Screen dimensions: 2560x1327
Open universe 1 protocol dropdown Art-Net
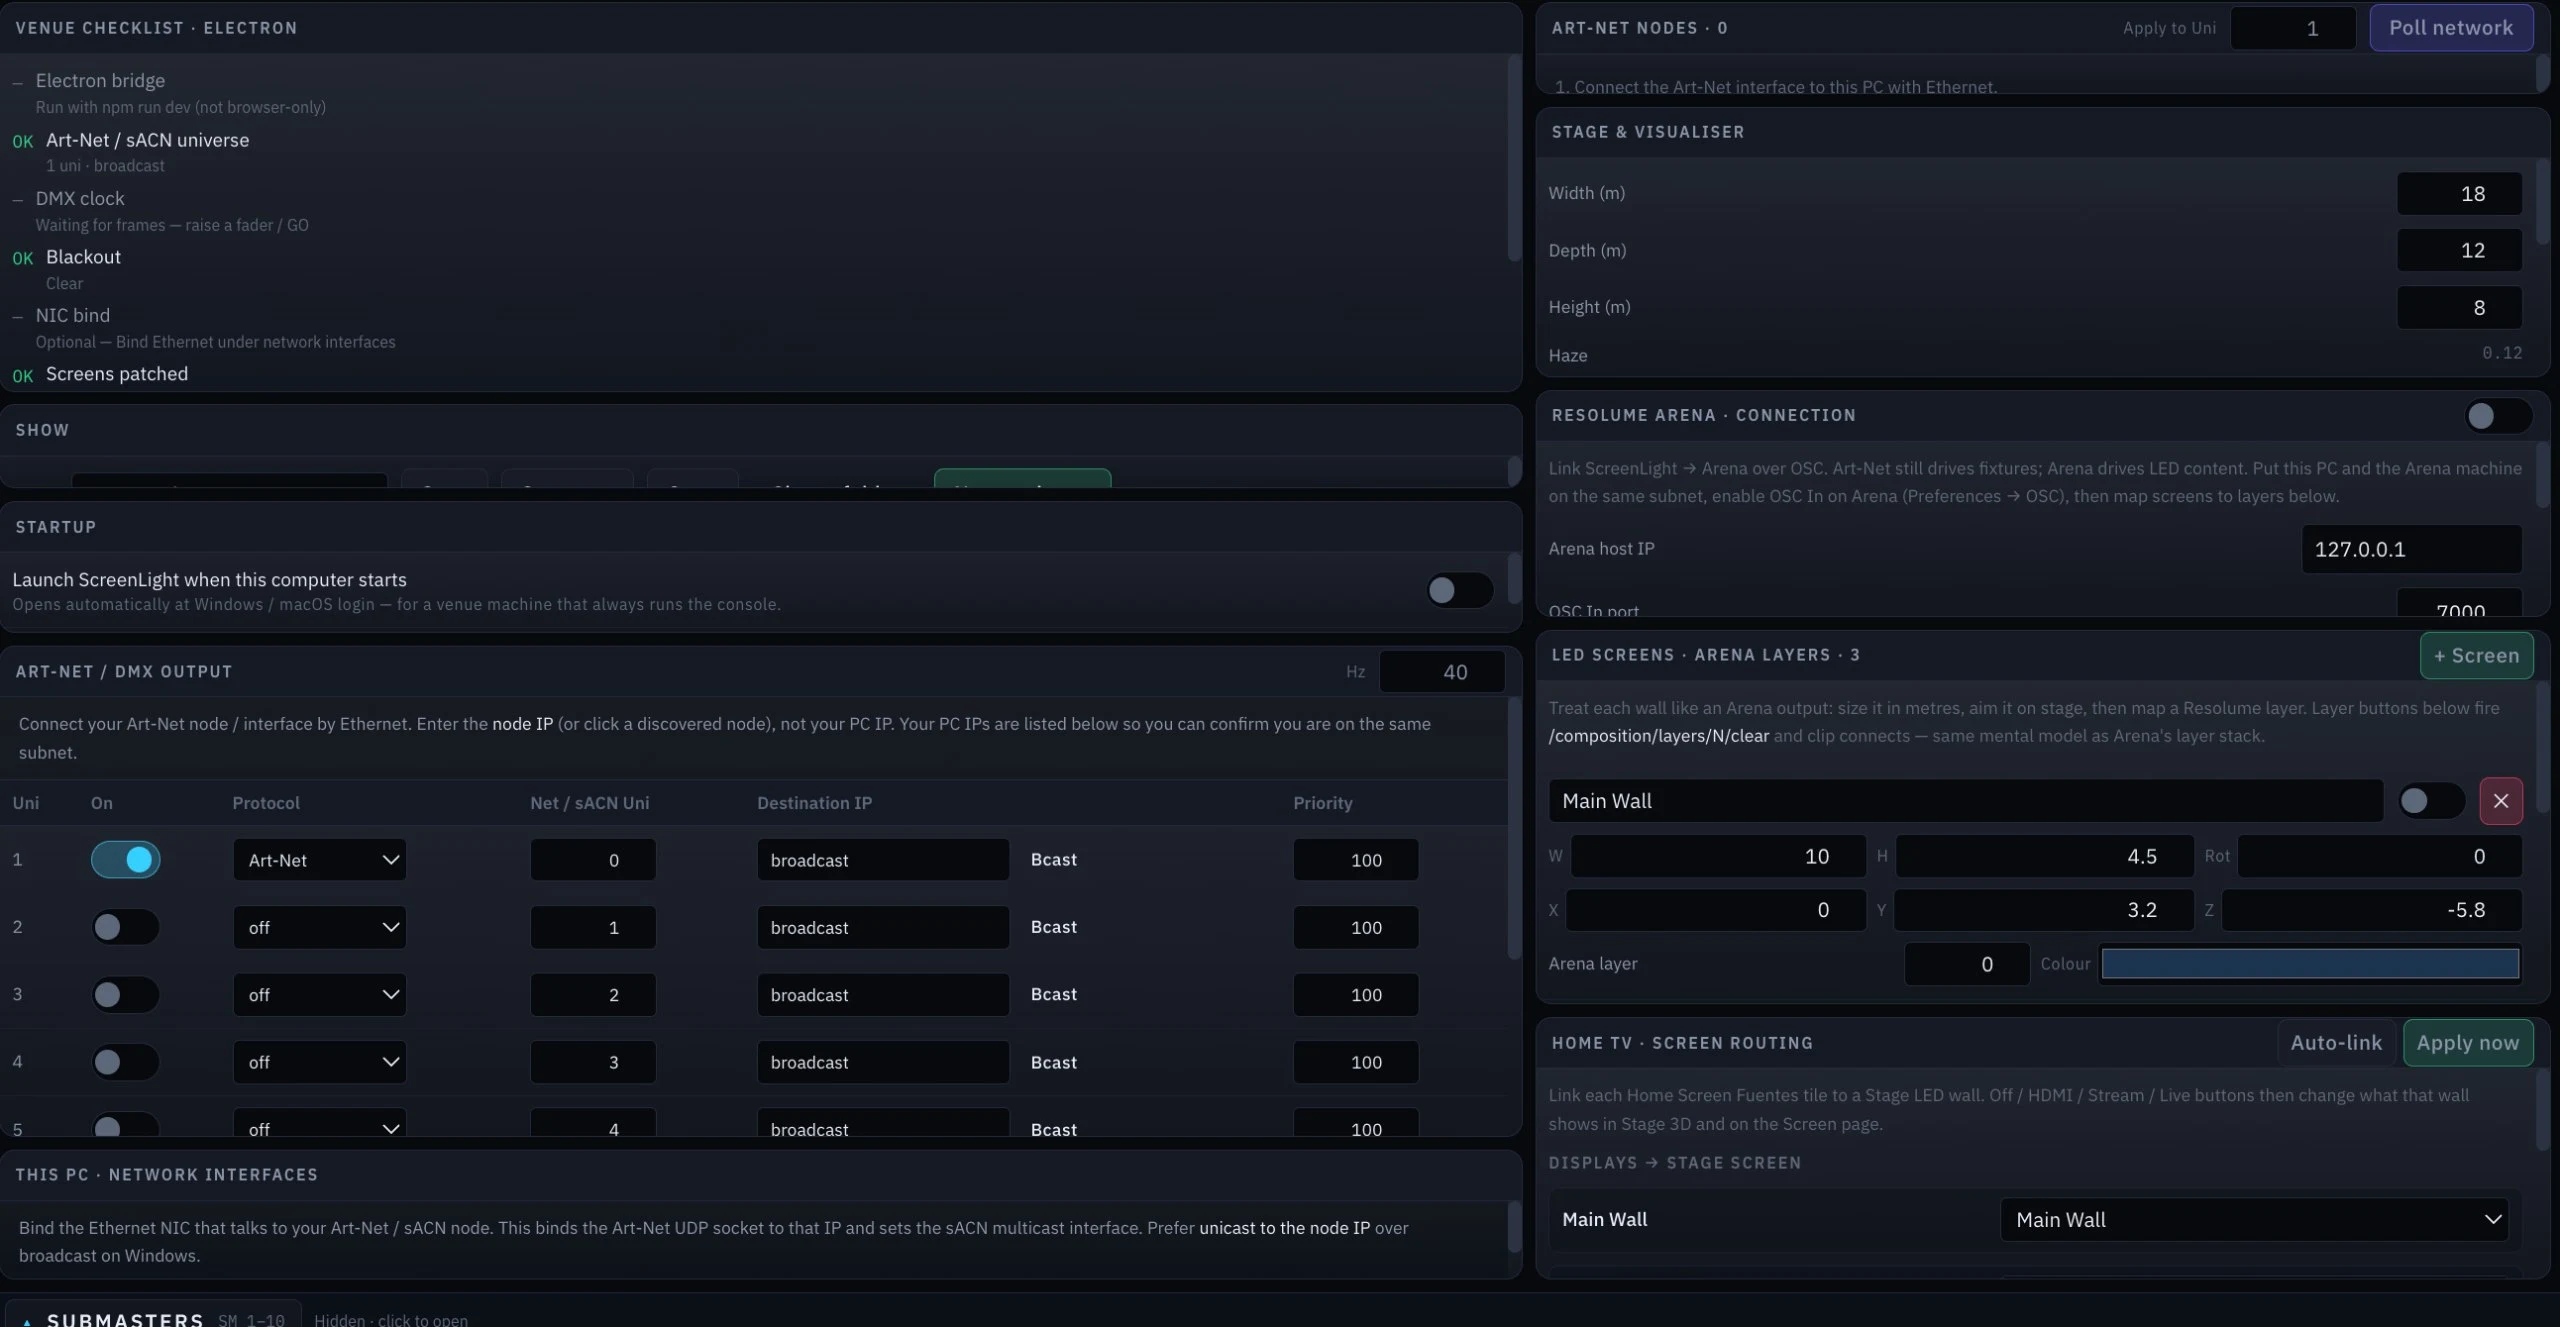[x=320, y=860]
